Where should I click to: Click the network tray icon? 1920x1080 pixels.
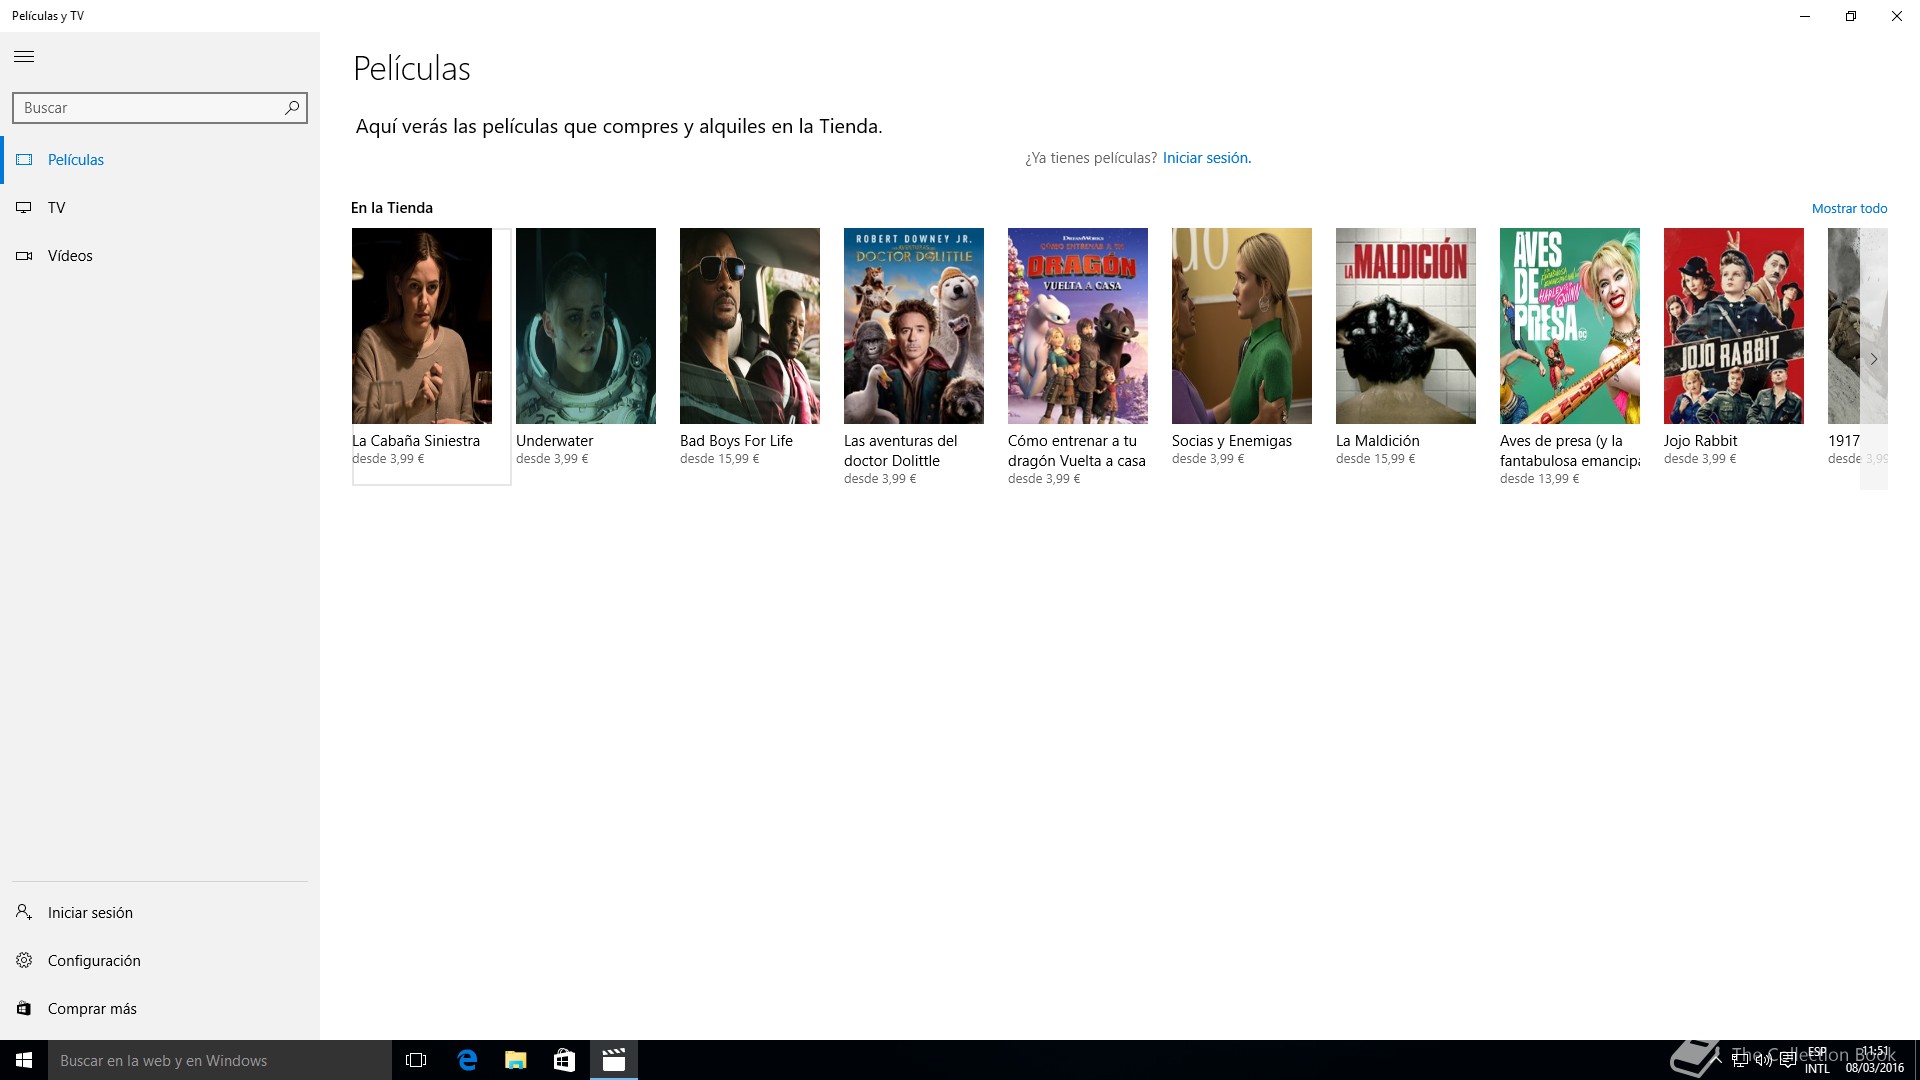[1740, 1060]
